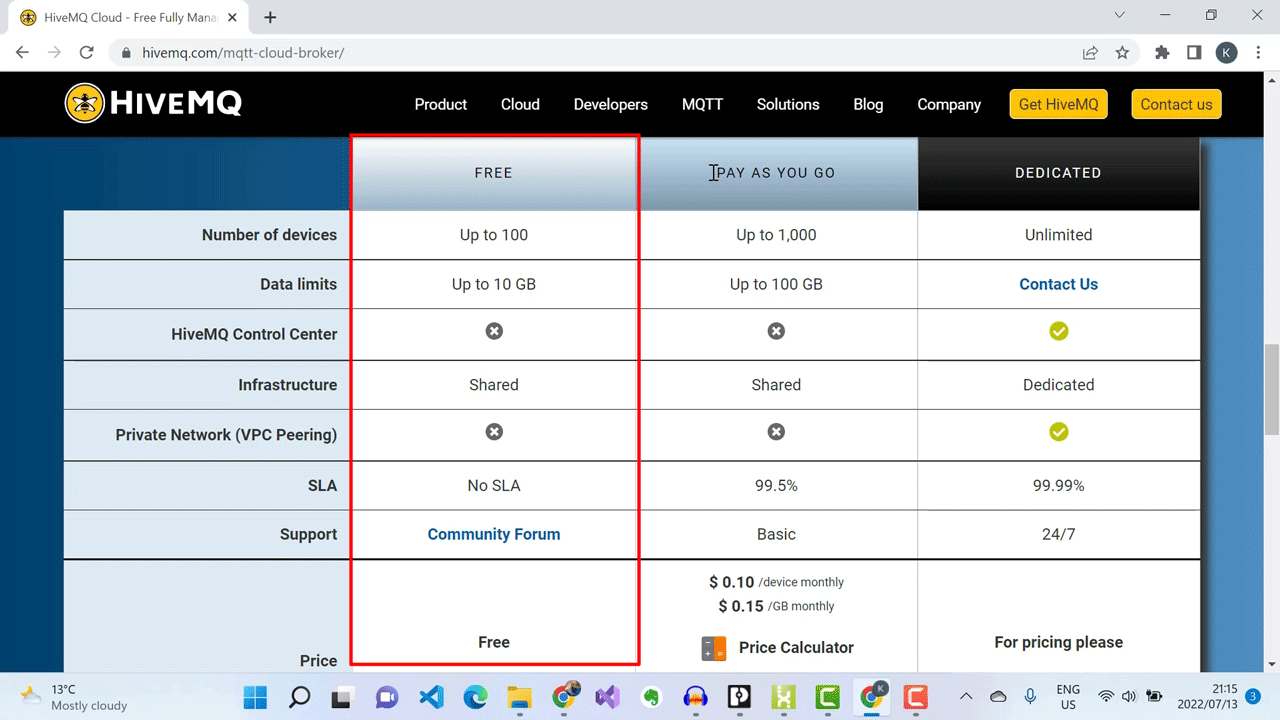Open the Windows Start menu
The width and height of the screenshot is (1280, 720).
point(256,696)
